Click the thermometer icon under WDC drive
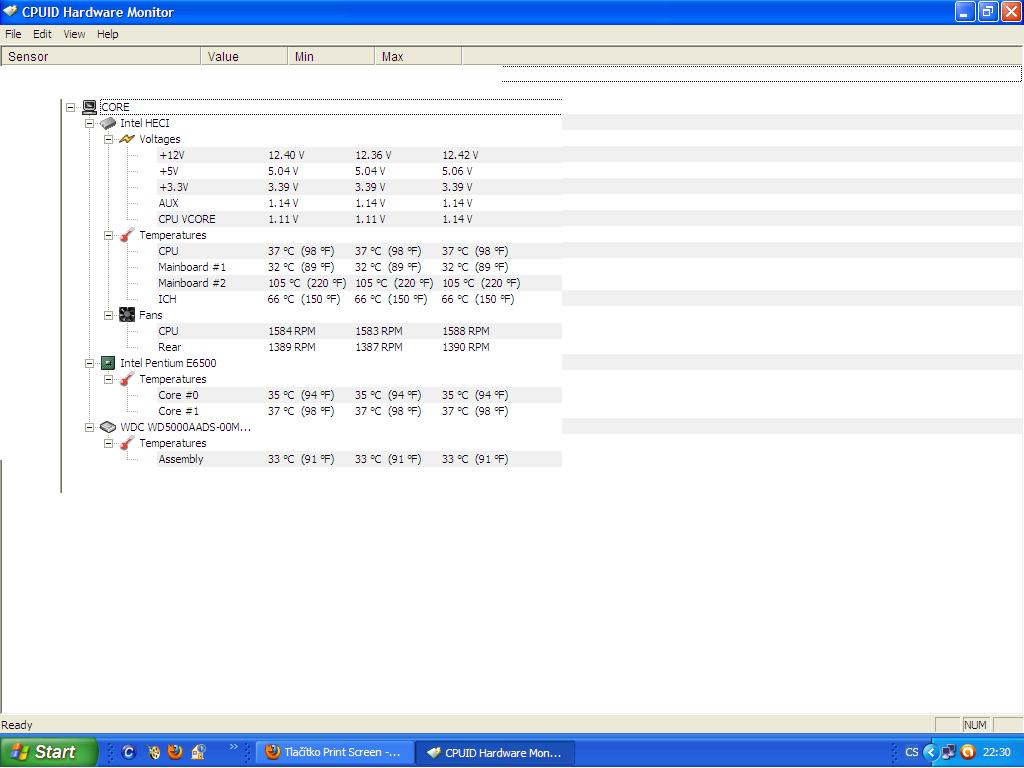 point(127,443)
